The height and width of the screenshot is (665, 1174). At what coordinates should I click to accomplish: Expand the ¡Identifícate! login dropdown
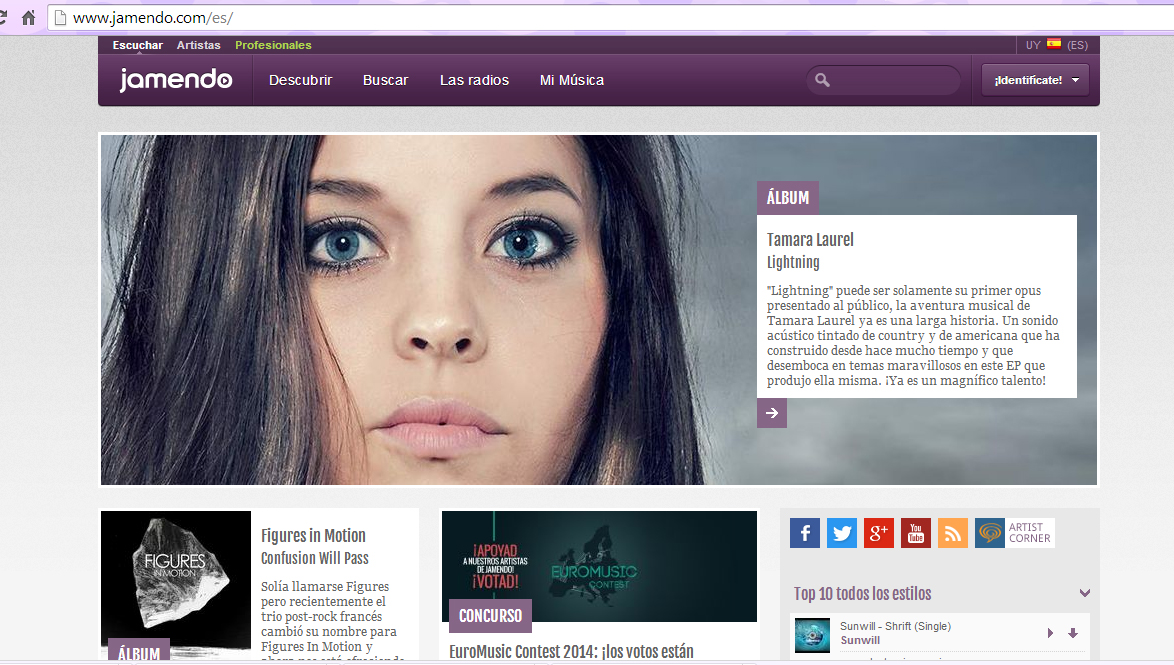[1035, 80]
